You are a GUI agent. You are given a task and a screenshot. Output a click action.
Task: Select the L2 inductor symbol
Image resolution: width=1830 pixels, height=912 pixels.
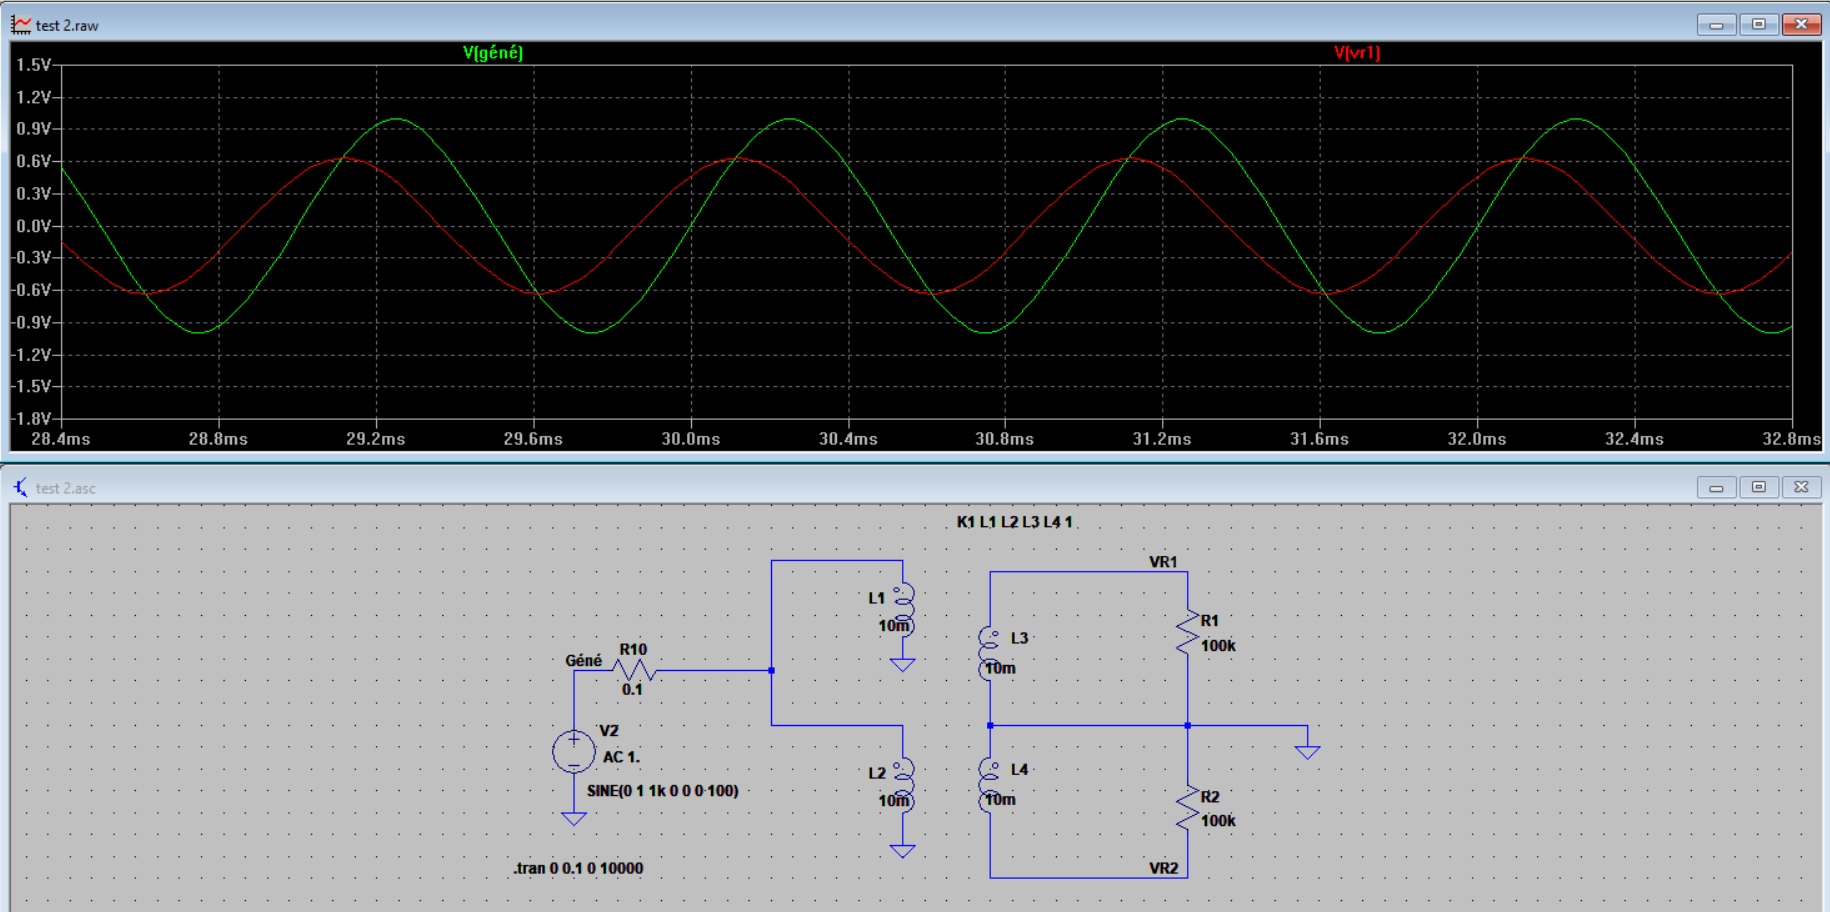click(903, 785)
